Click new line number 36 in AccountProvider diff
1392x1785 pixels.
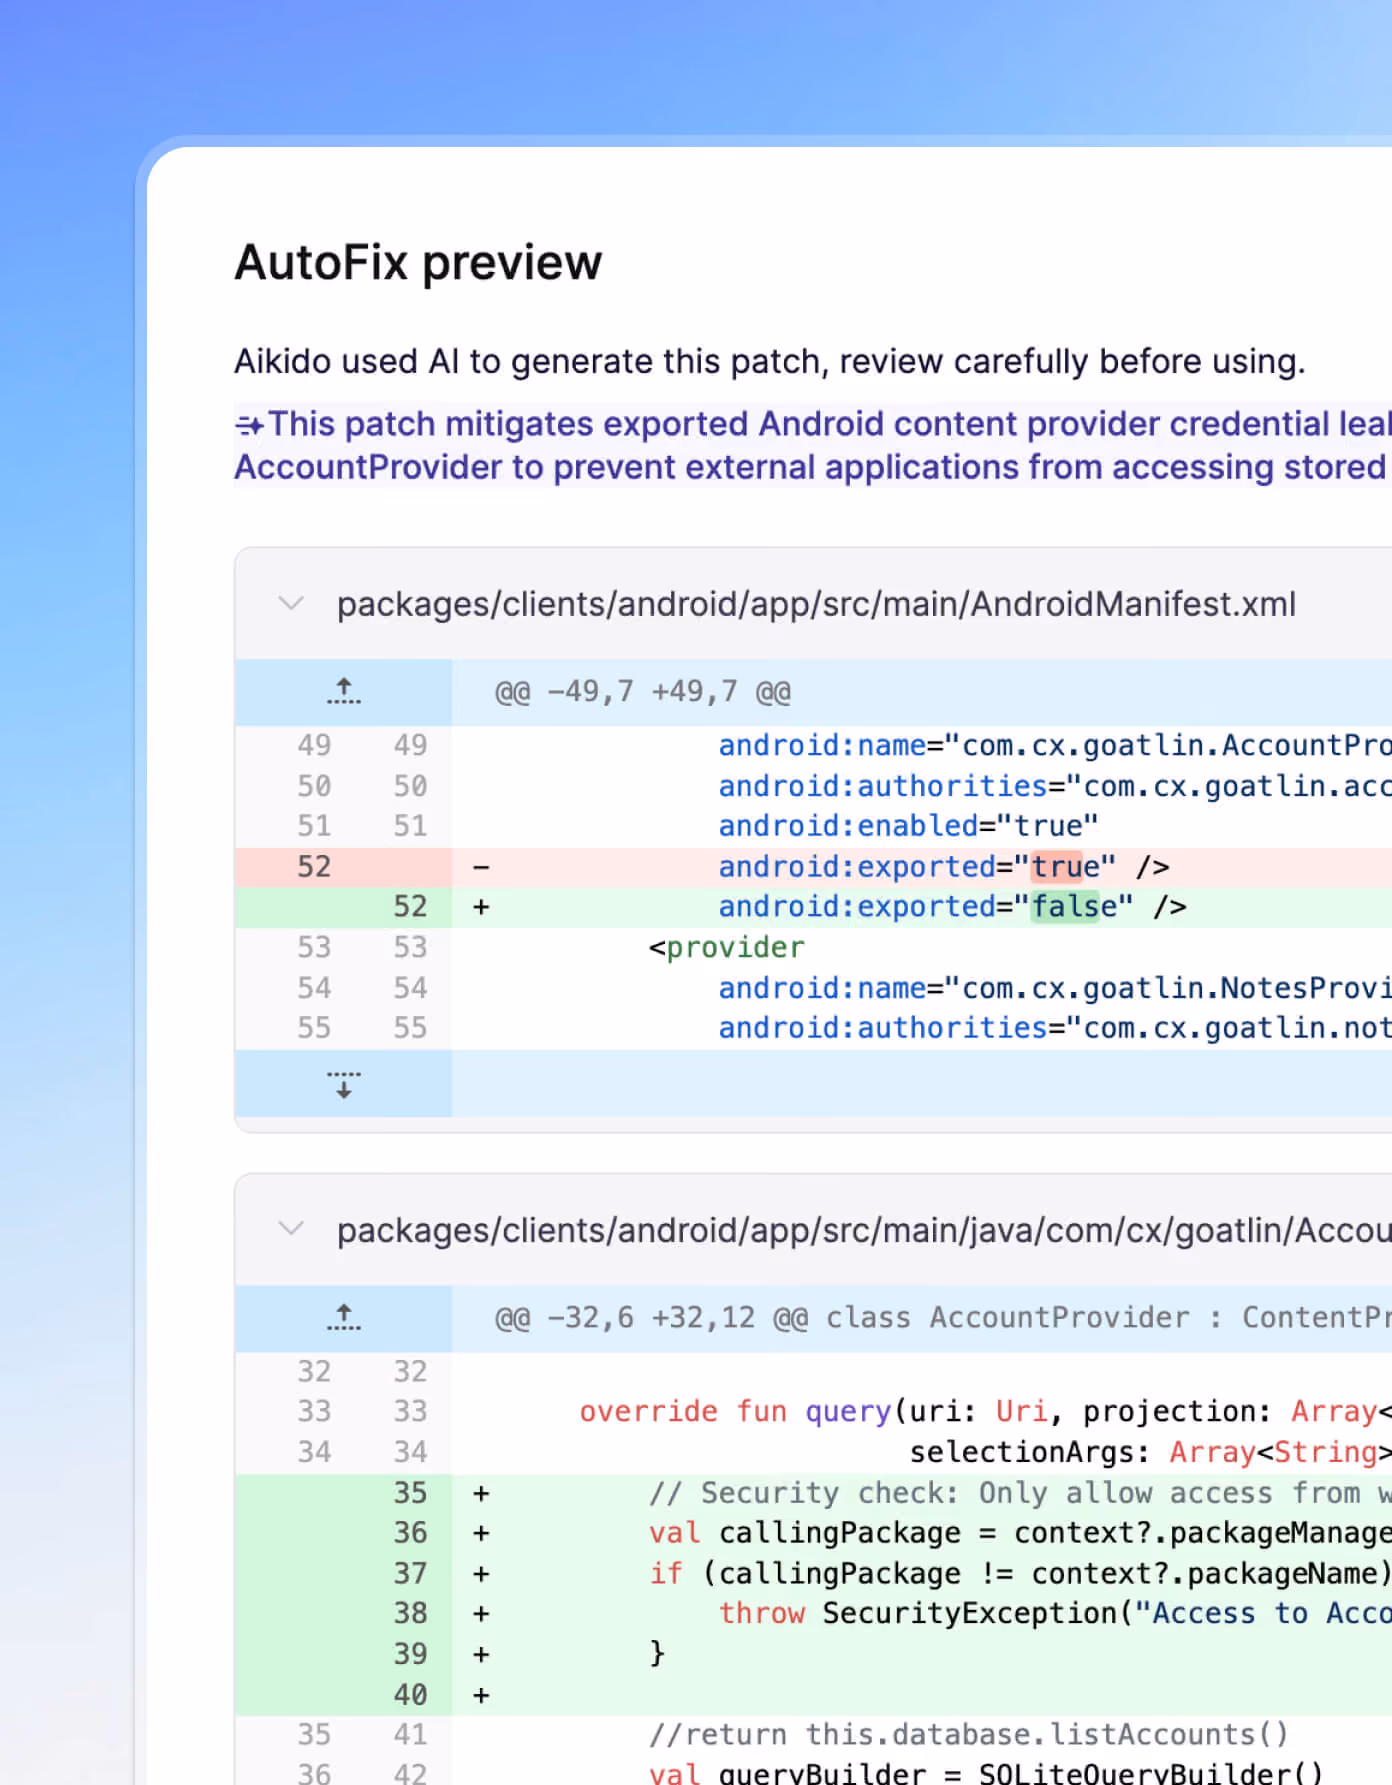pos(410,1533)
